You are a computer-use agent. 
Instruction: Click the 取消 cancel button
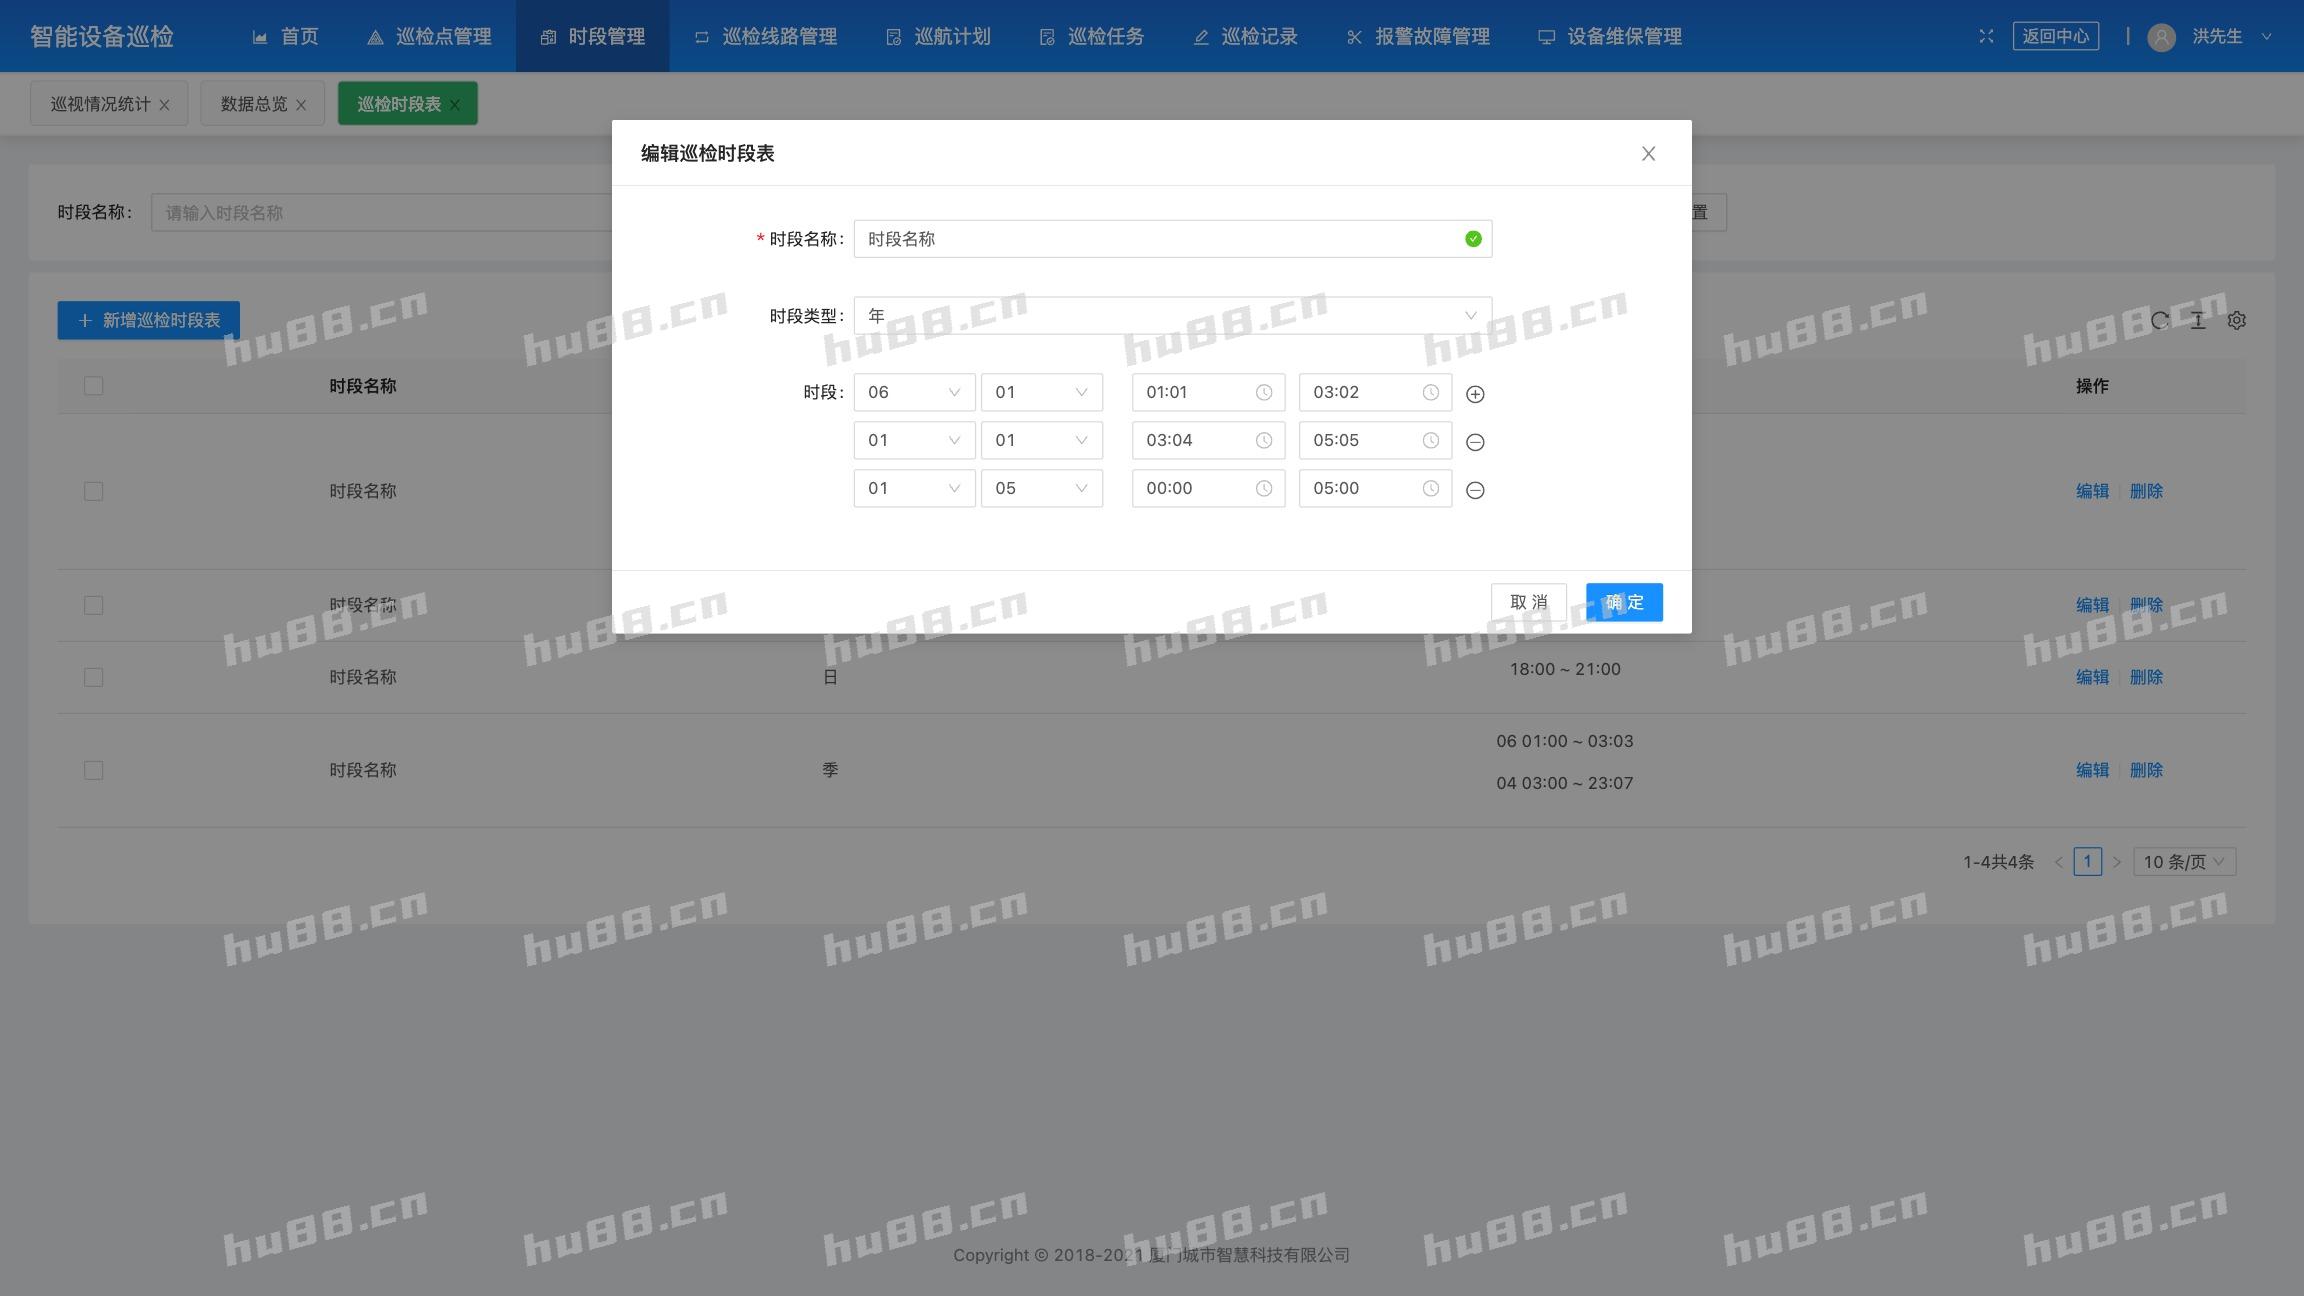pos(1528,602)
